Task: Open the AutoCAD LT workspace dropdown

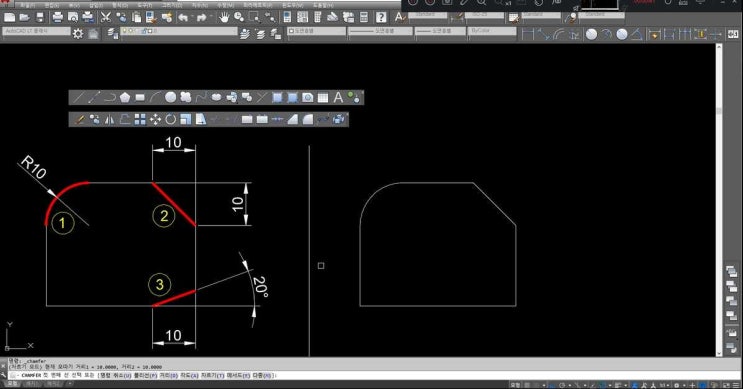Action: [36, 31]
